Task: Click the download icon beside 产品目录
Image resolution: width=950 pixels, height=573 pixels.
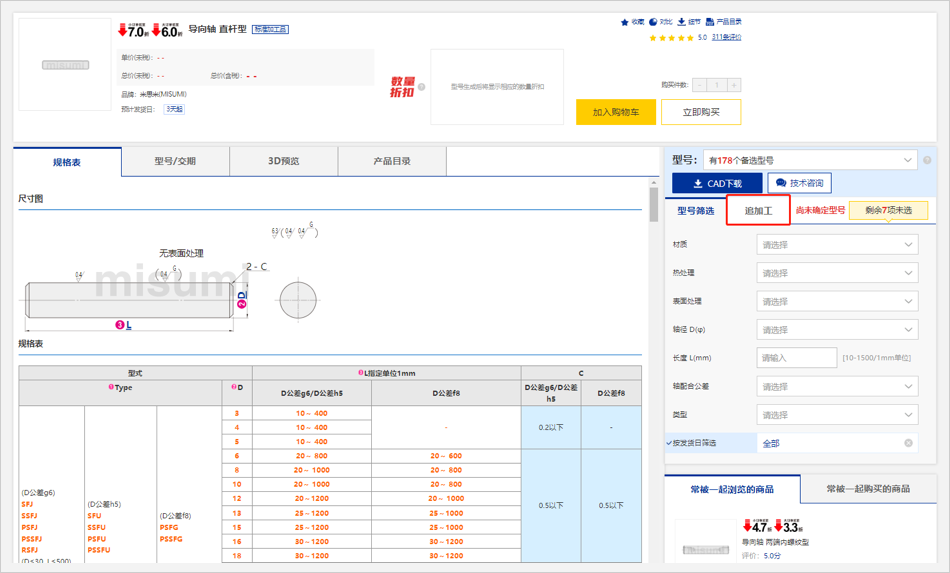Action: click(x=682, y=22)
